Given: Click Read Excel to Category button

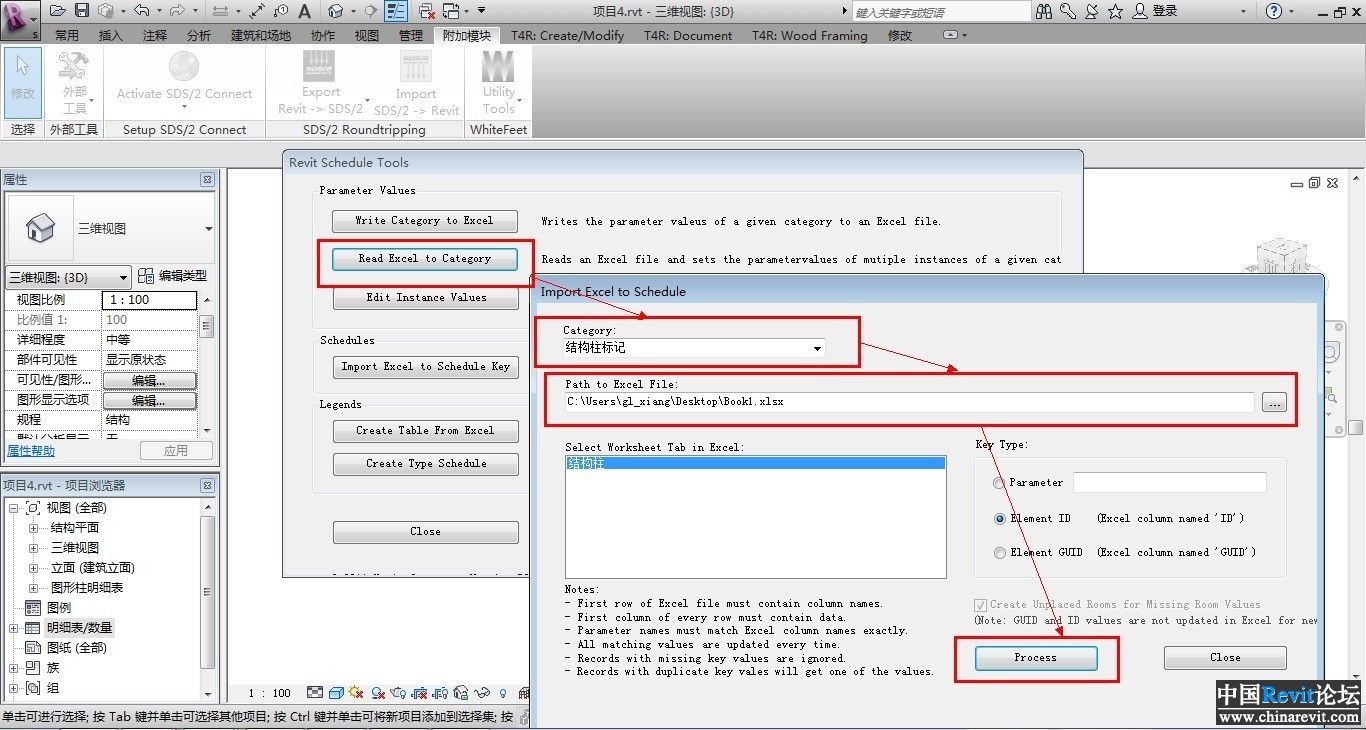Looking at the screenshot, I should click(425, 259).
